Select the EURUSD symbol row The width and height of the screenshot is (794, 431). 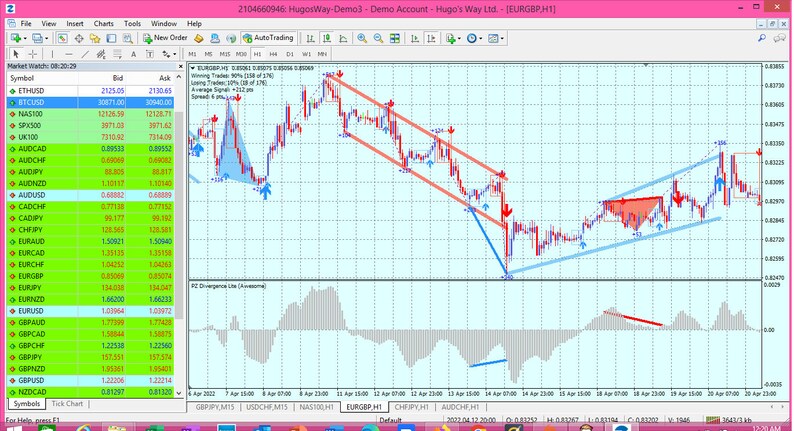coord(90,311)
